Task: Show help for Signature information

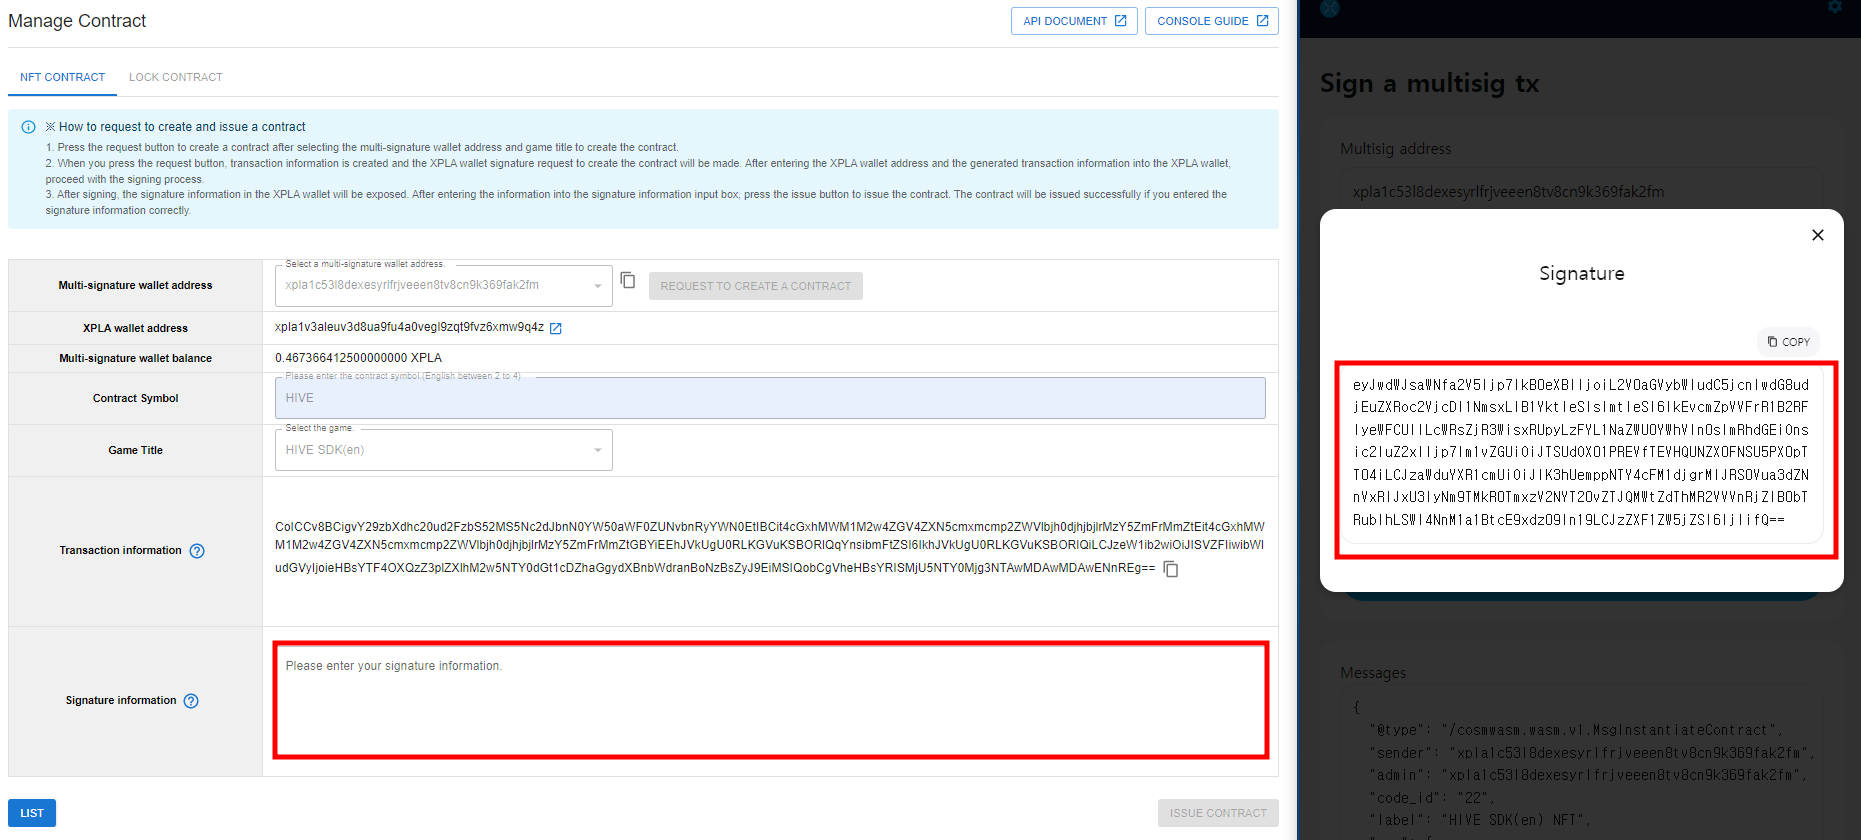Action: click(x=191, y=701)
